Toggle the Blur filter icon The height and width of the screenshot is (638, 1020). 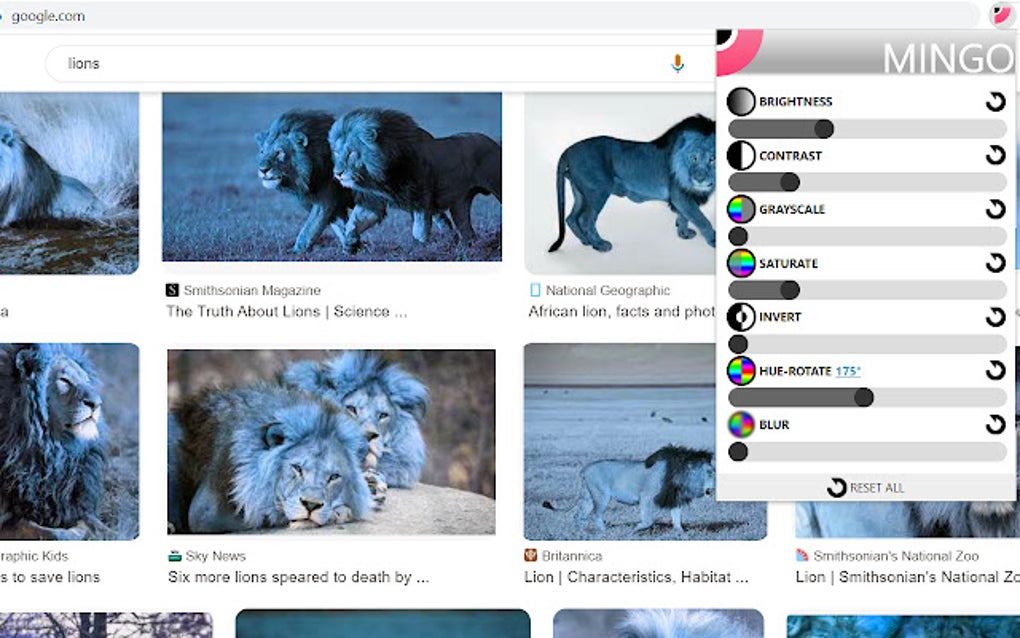click(740, 424)
